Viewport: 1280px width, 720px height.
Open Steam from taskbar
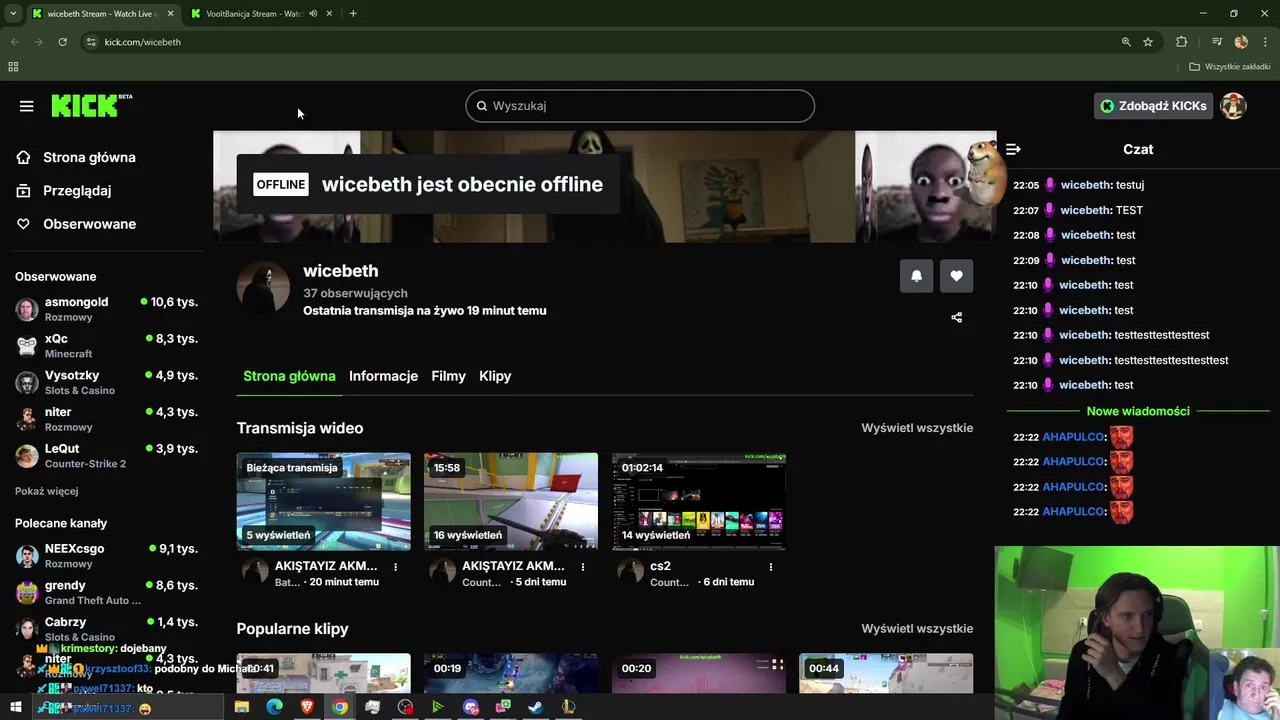[535, 707]
